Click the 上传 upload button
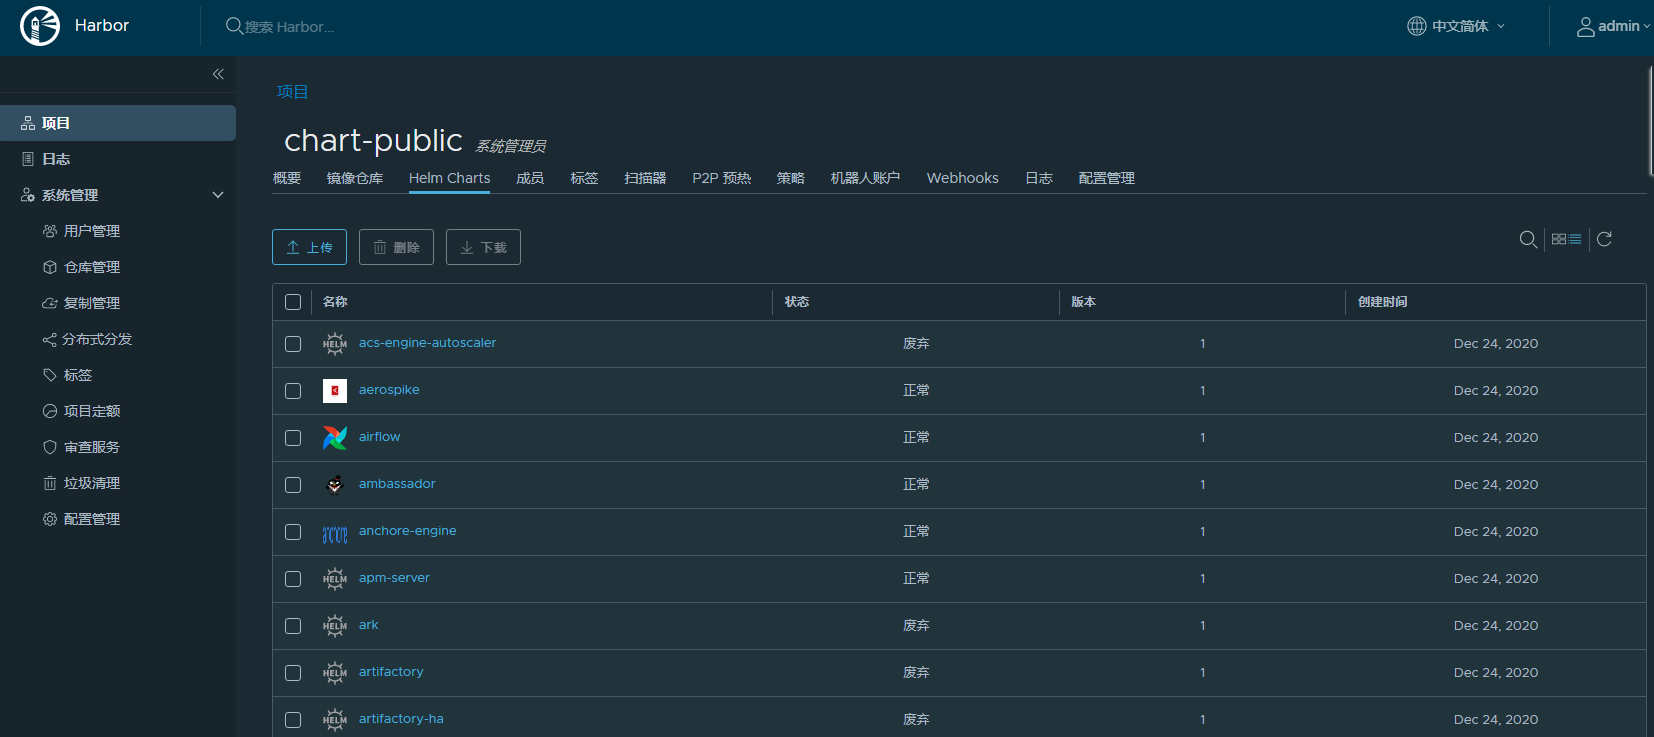The image size is (1654, 737). 309,247
